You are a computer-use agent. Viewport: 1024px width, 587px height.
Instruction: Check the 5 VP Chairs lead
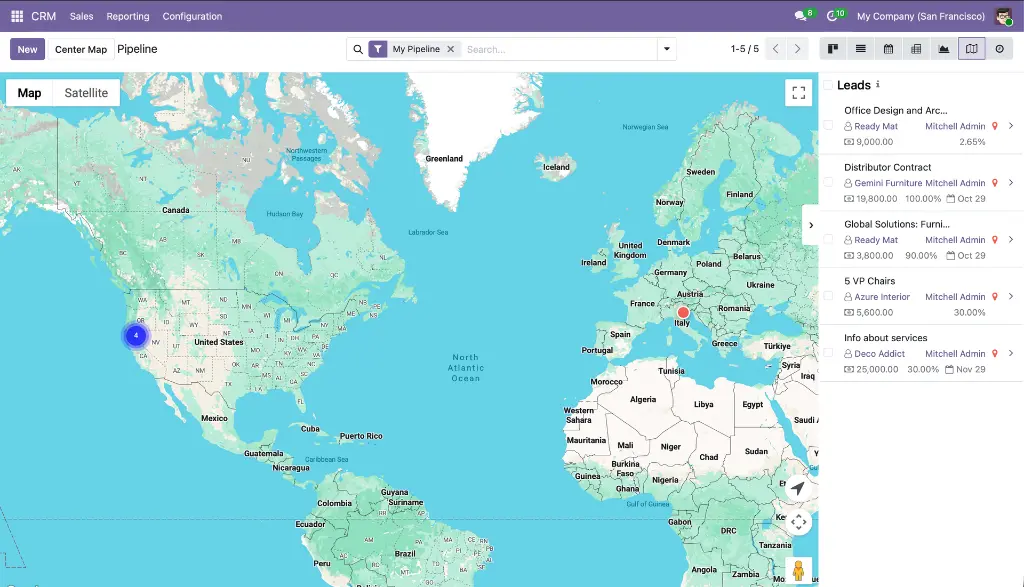point(828,296)
